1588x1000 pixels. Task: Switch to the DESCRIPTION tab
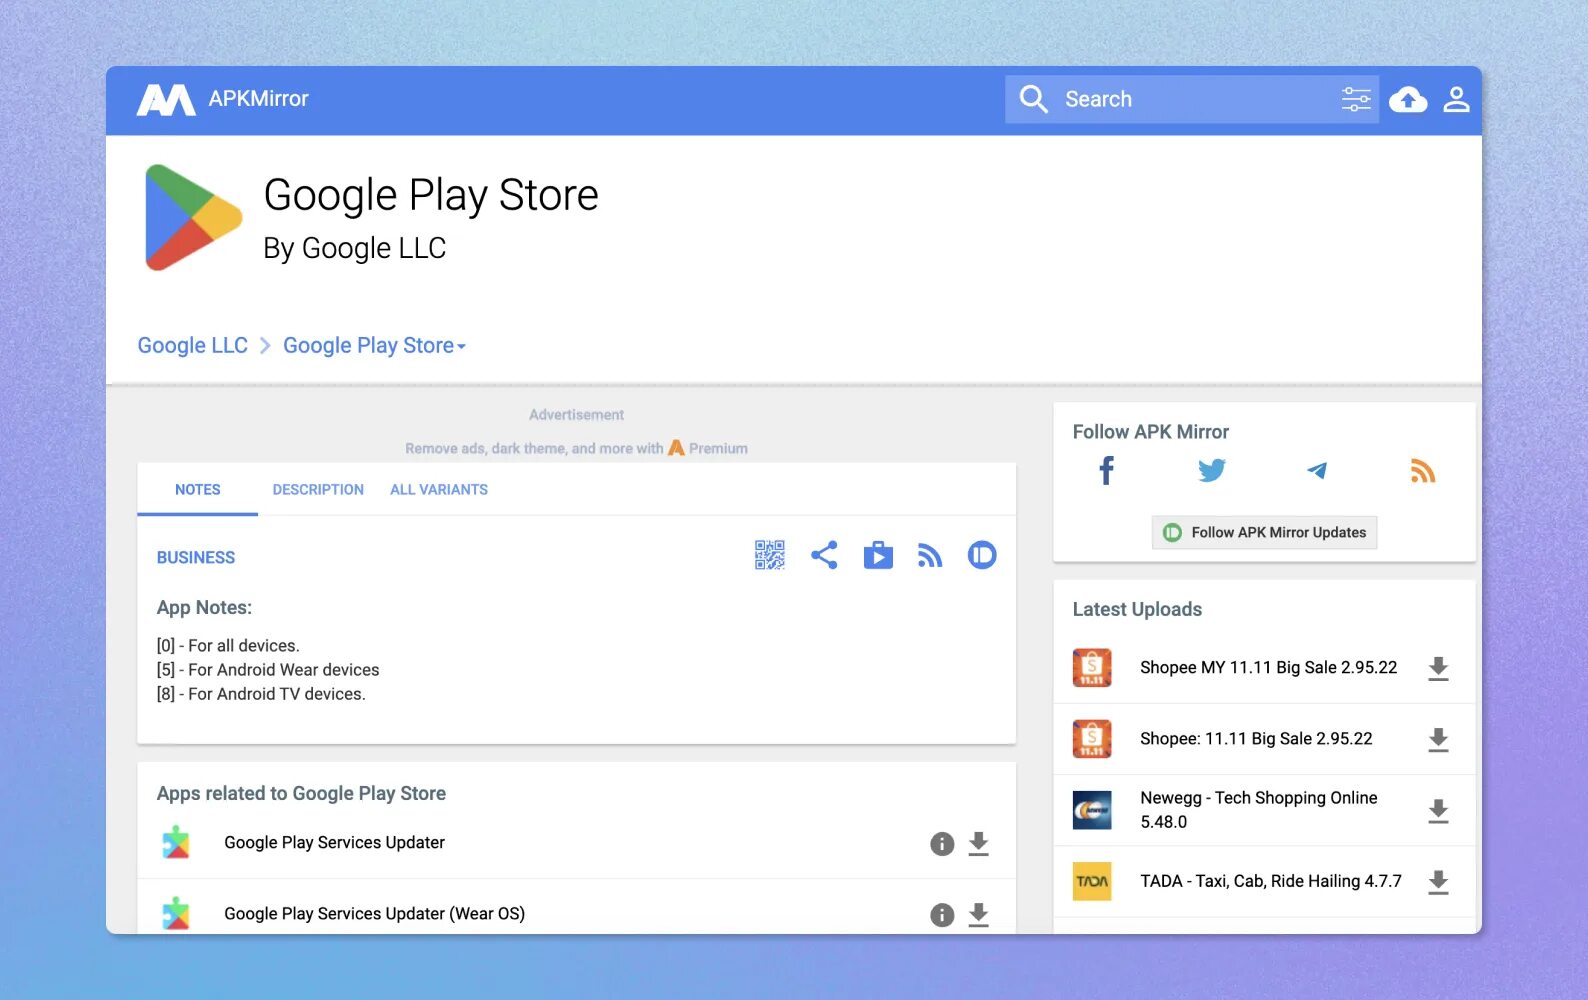318,489
